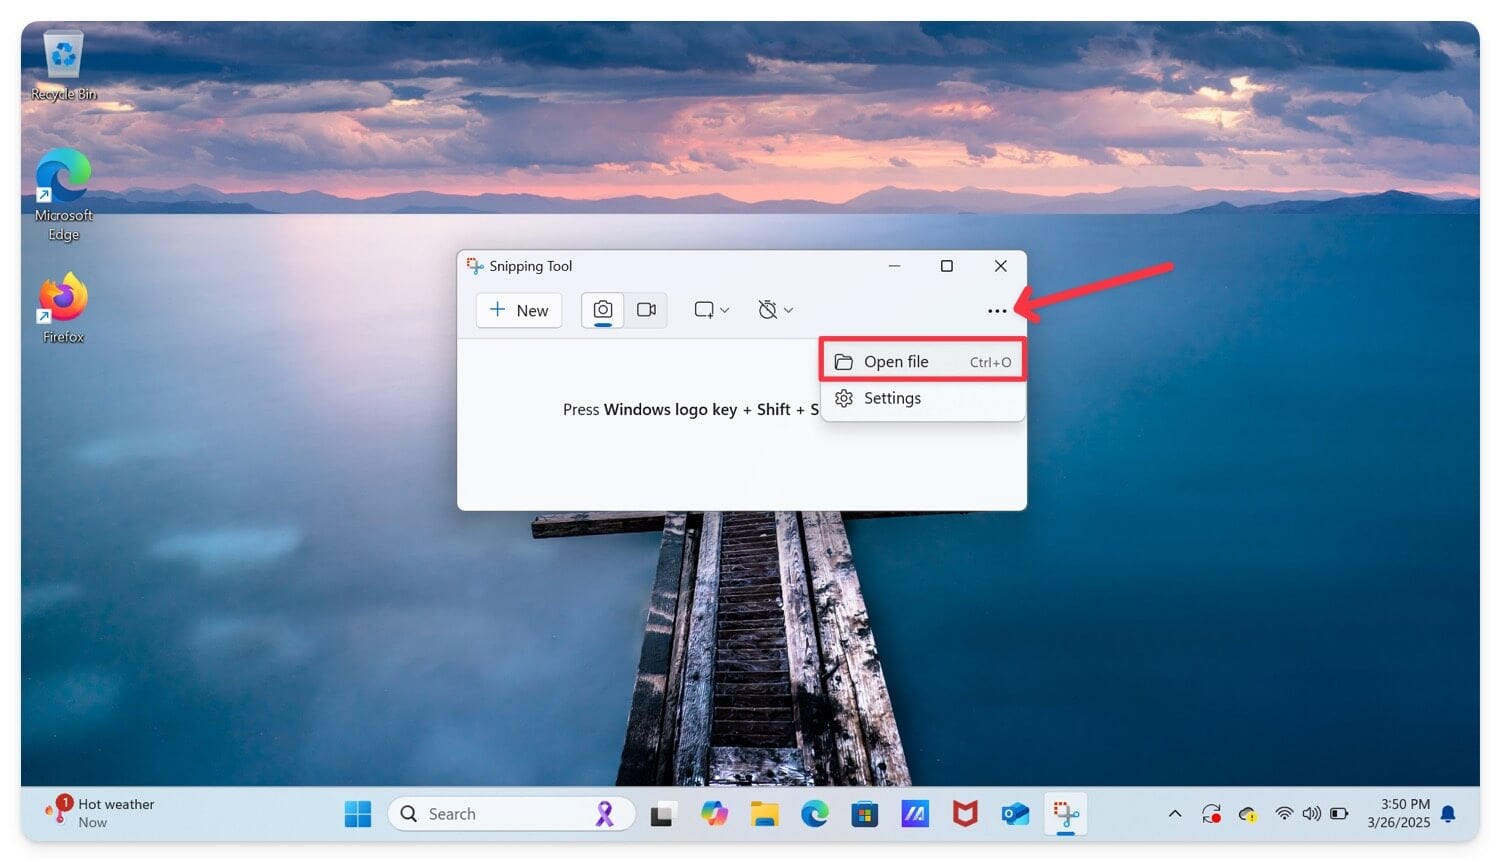Show hidden icons in the system tray

click(1175, 814)
